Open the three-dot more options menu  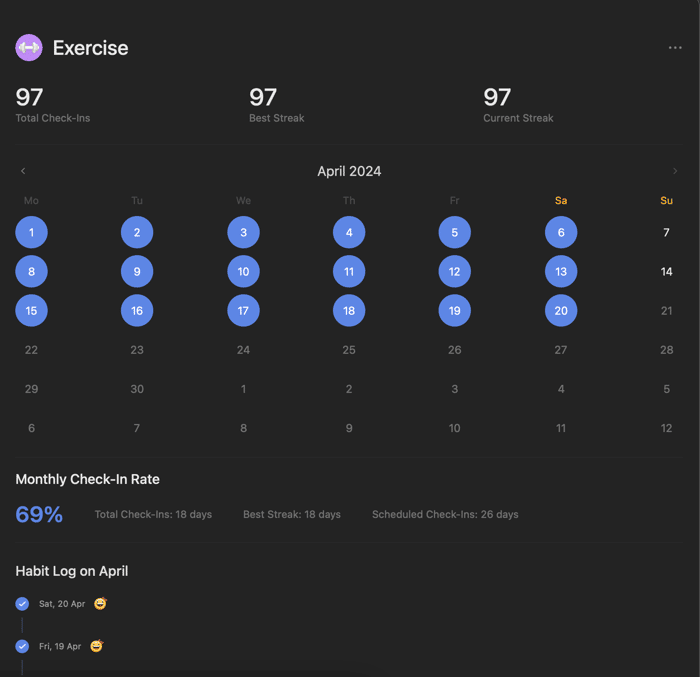(x=675, y=48)
